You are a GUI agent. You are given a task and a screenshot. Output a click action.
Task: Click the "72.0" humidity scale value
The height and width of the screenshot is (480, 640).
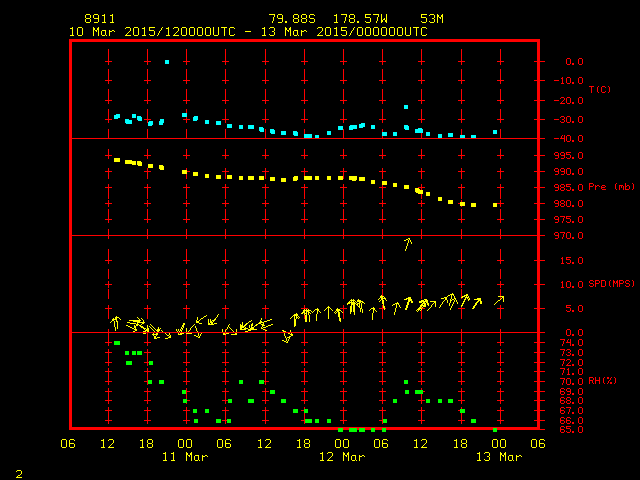point(571,362)
